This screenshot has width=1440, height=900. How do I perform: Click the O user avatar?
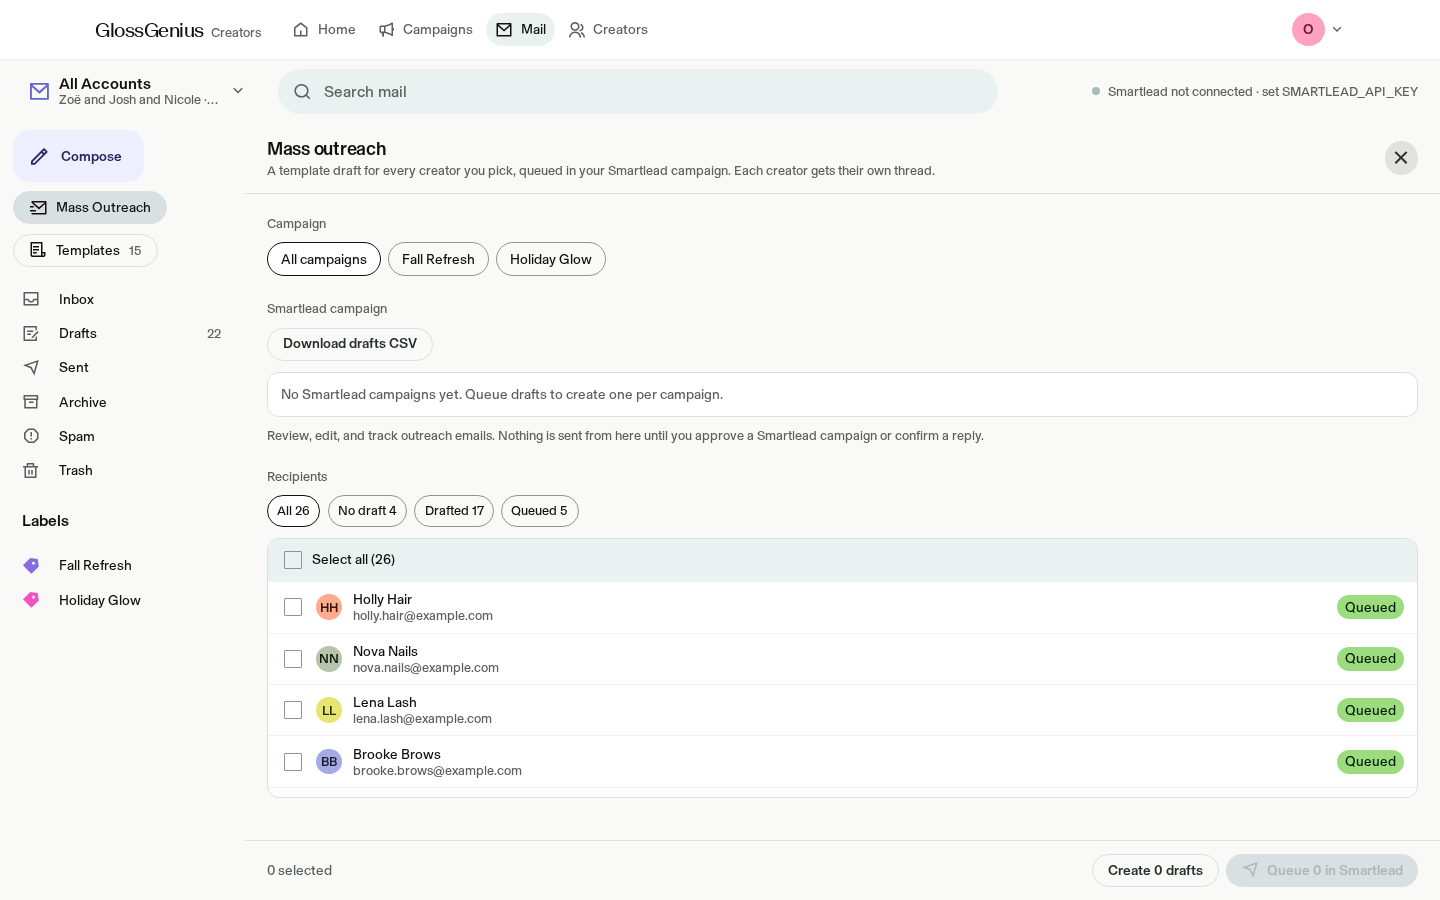point(1308,29)
